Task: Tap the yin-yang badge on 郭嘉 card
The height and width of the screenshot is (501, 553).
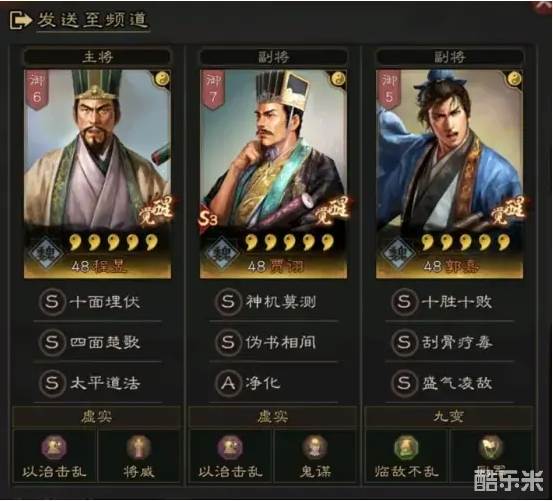Action: (514, 79)
